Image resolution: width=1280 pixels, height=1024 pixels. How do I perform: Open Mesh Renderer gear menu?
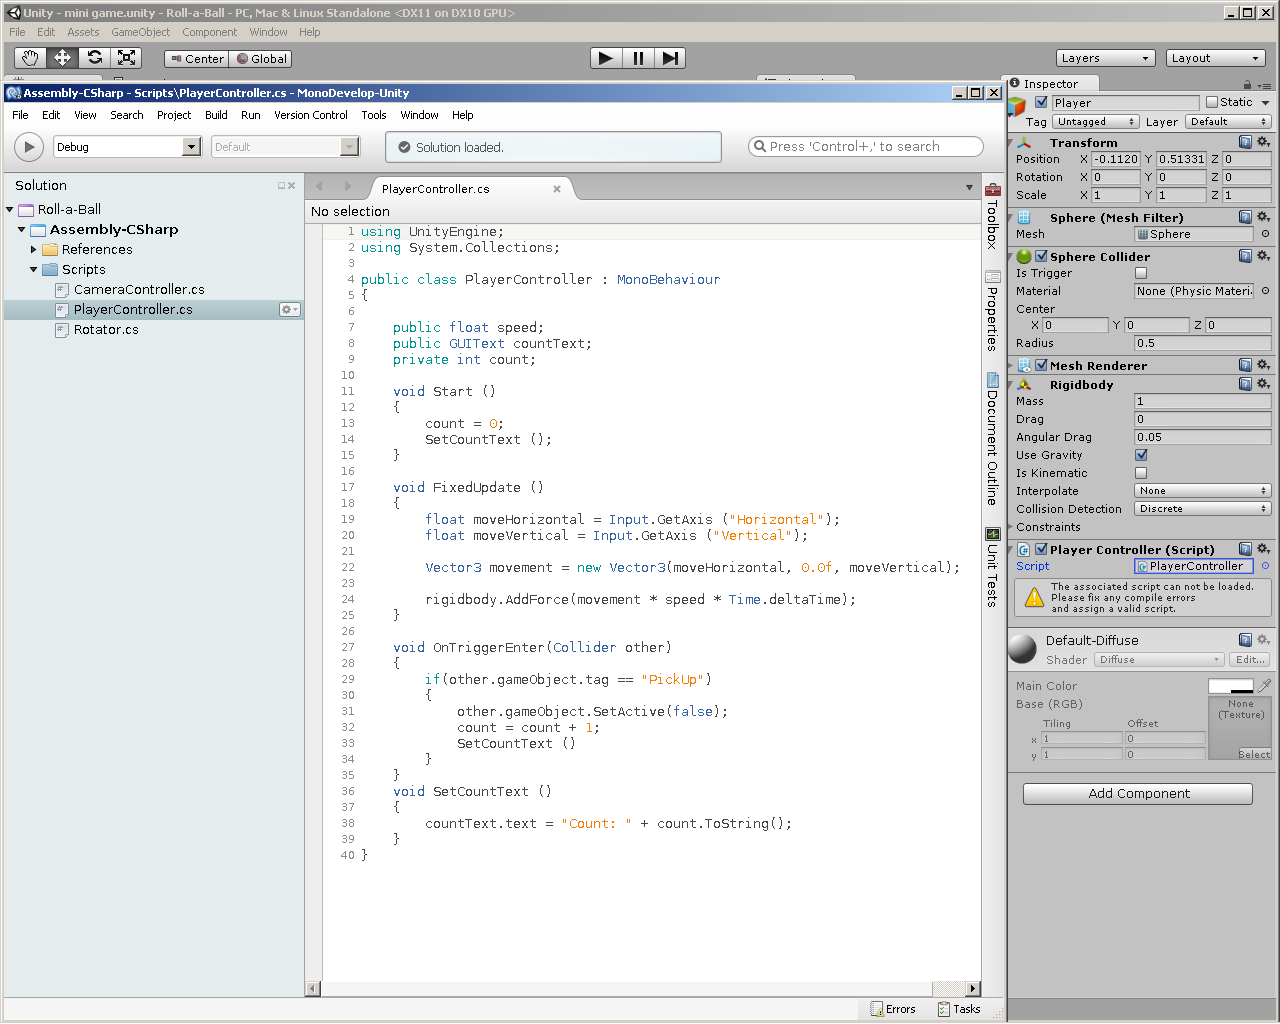click(1263, 365)
